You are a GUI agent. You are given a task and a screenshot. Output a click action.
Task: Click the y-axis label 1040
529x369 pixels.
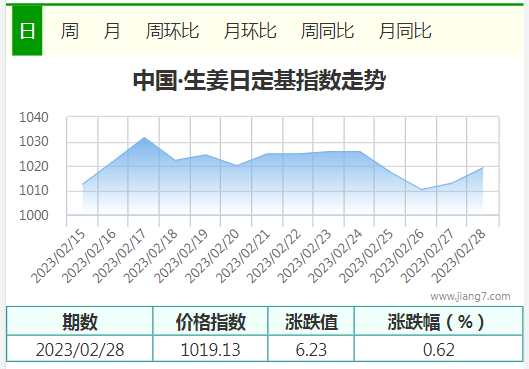(34, 117)
